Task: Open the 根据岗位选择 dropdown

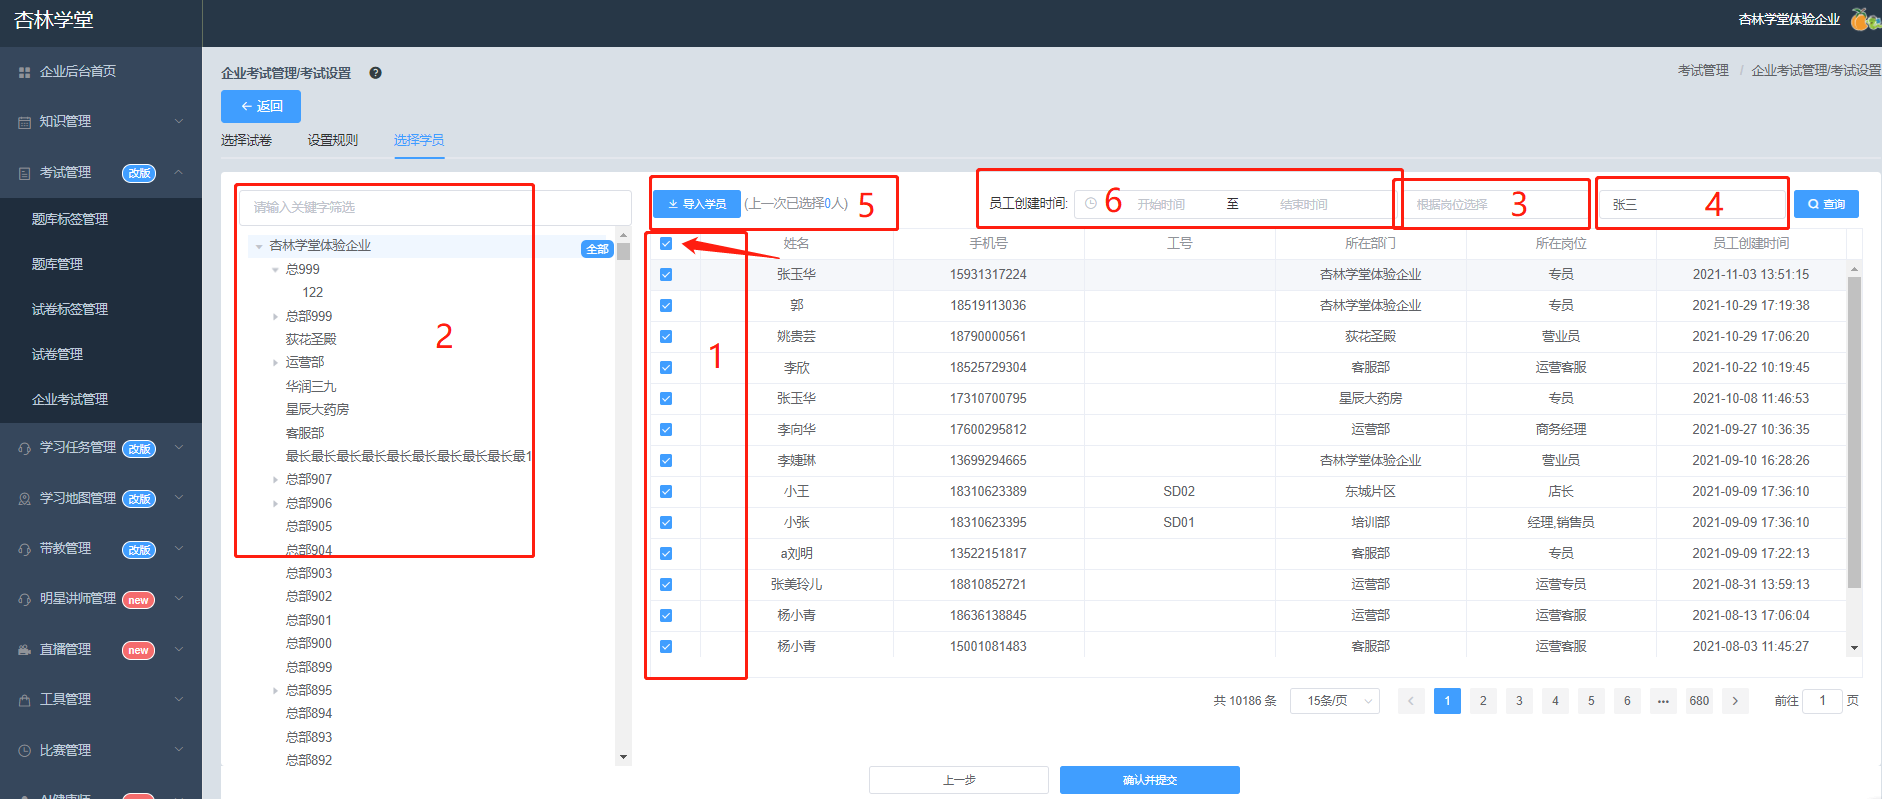Action: (x=1491, y=204)
